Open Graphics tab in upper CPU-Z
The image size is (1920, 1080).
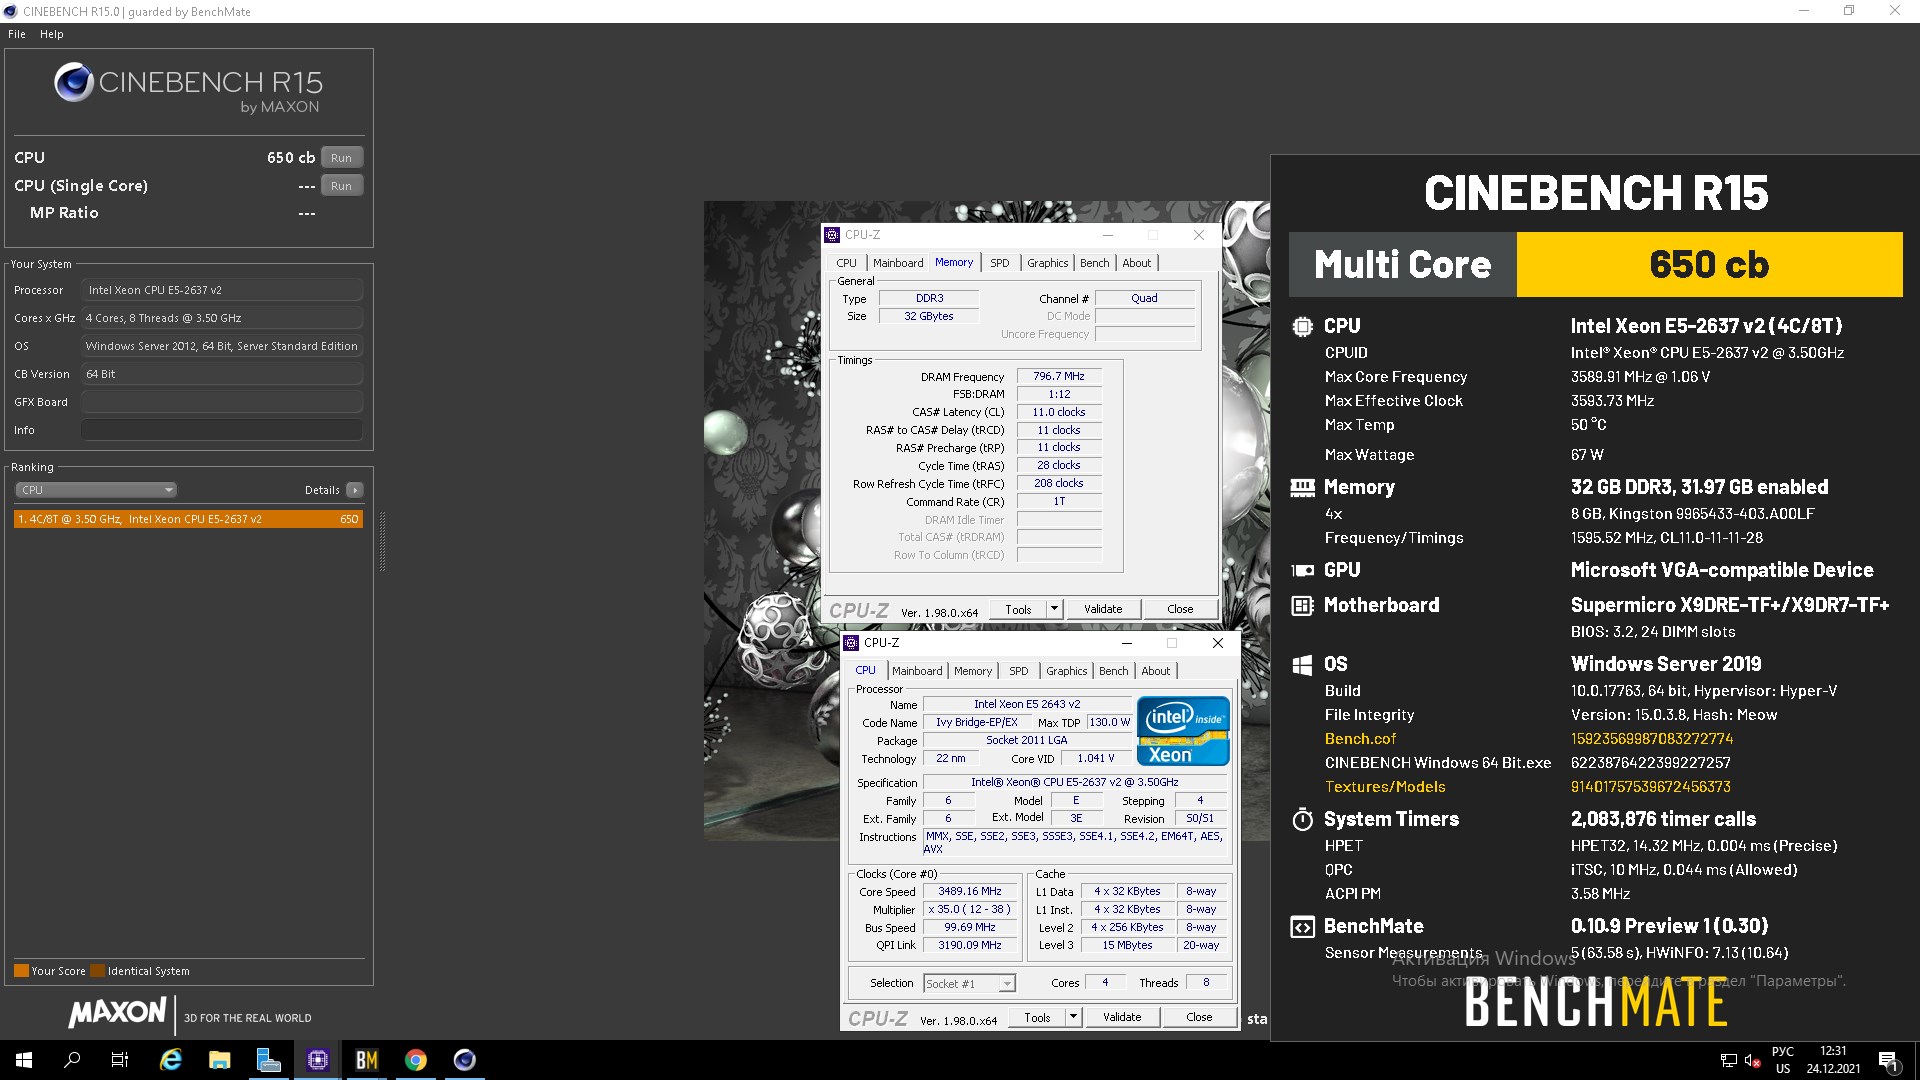point(1047,263)
